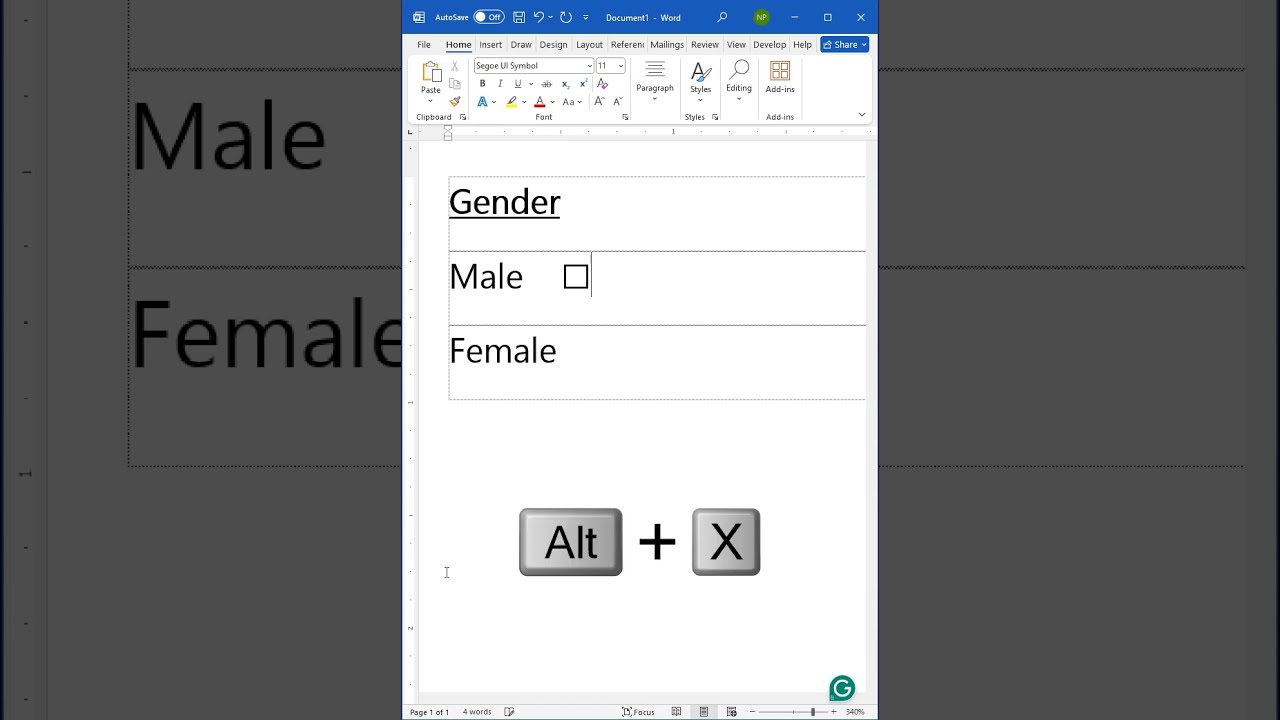Screen dimensions: 1280x720
Task: Redo the last action
Action: [566, 17]
